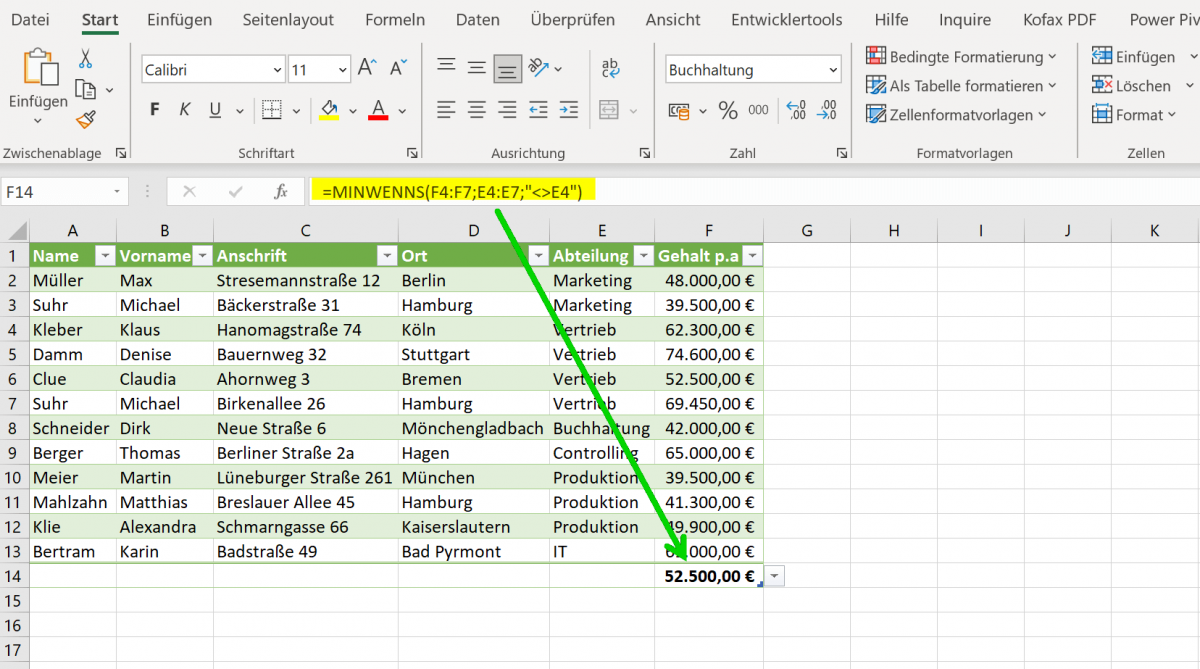
Task: Open the Datei menu
Action: pos(31,19)
